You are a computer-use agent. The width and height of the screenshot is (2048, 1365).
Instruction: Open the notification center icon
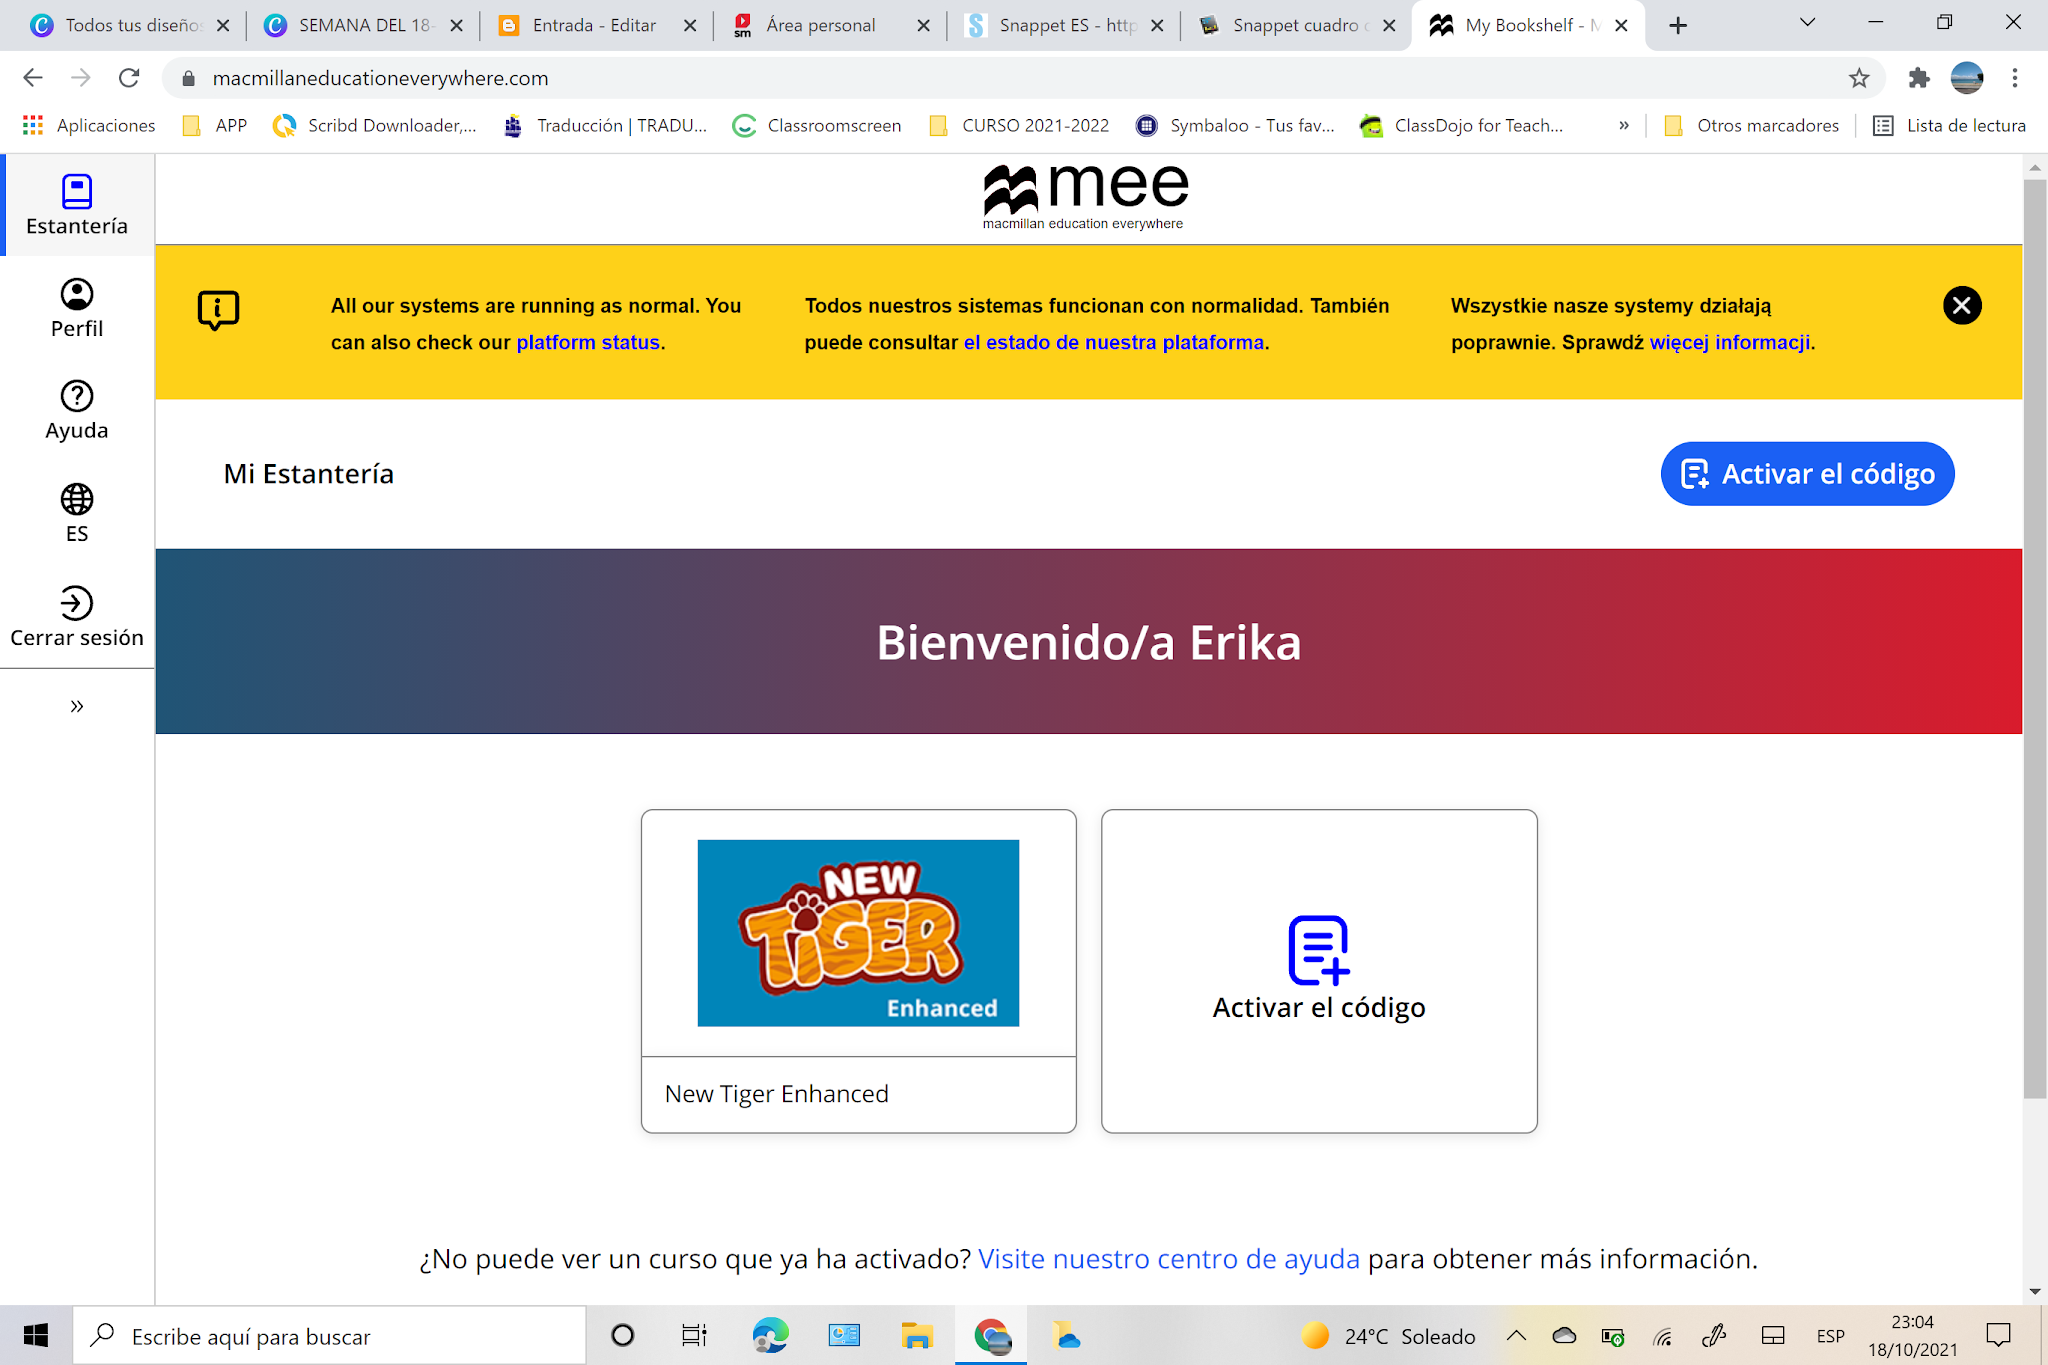pyautogui.click(x=1998, y=1336)
